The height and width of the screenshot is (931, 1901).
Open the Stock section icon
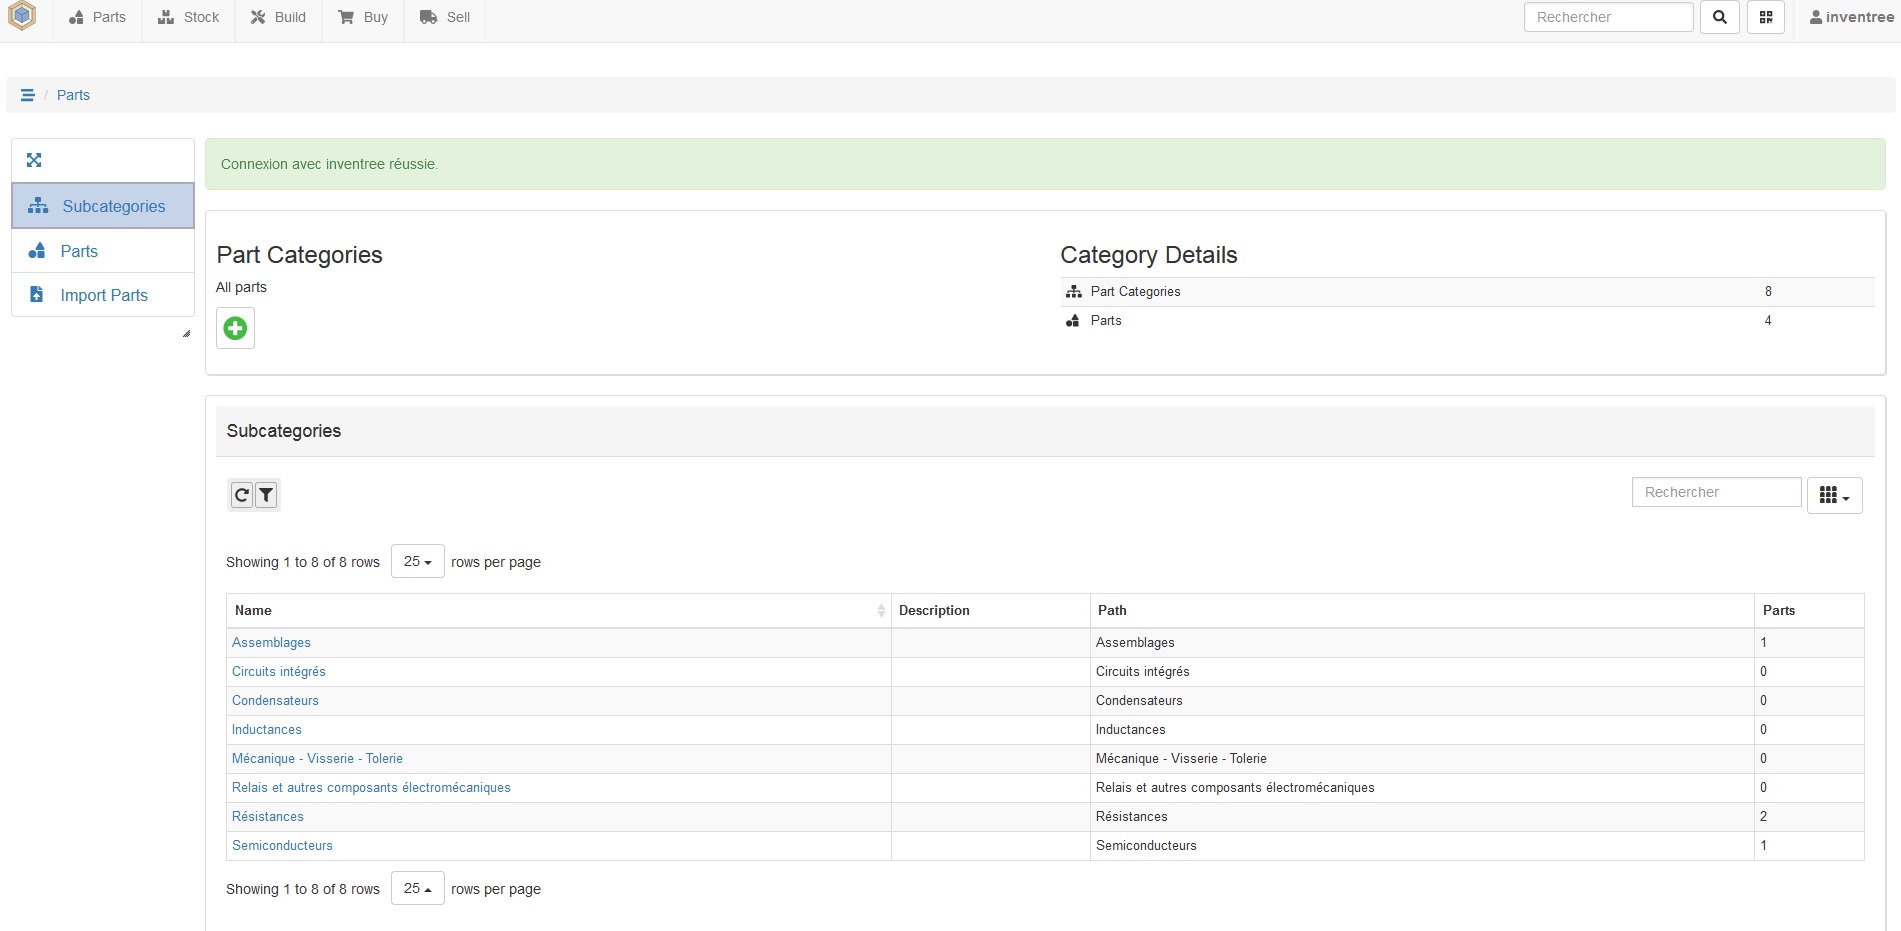coord(165,17)
